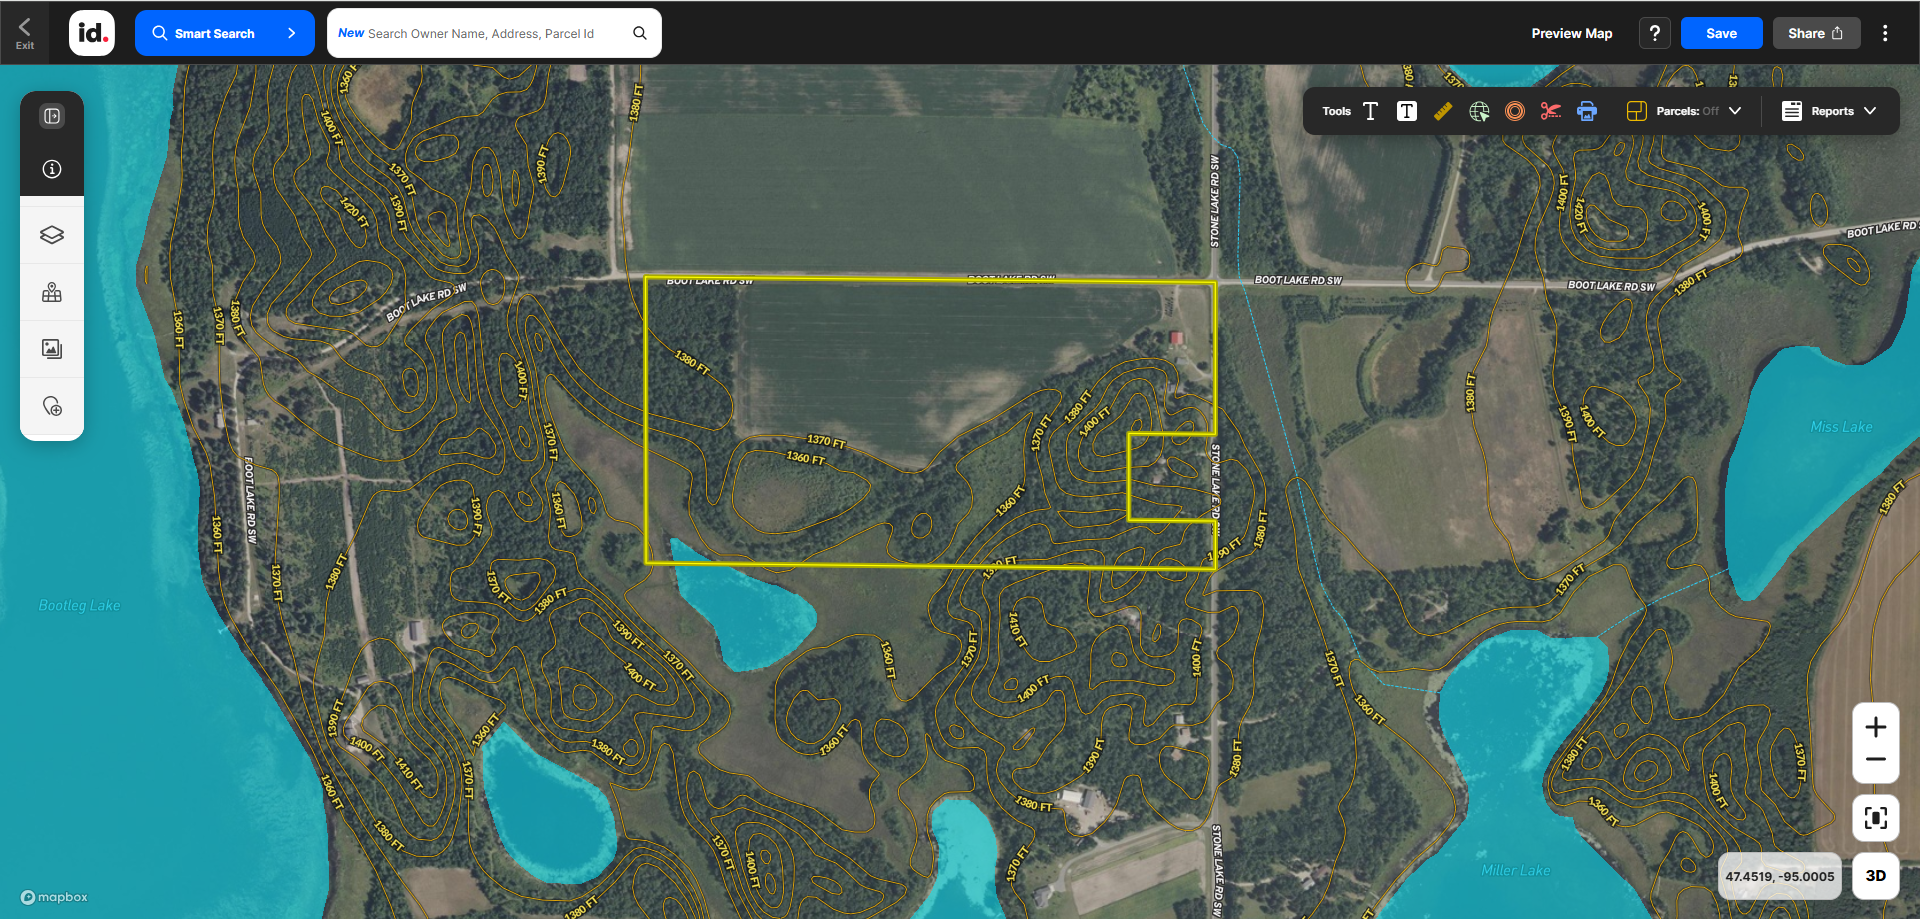The image size is (1920, 919).
Task: Select the text label tool
Action: click(1370, 111)
